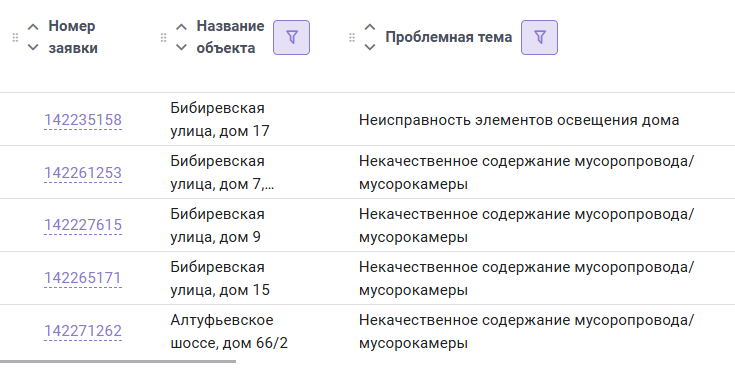Sort Название объекта ascending arrow
Screen dimensions: 735x376
coord(181,27)
